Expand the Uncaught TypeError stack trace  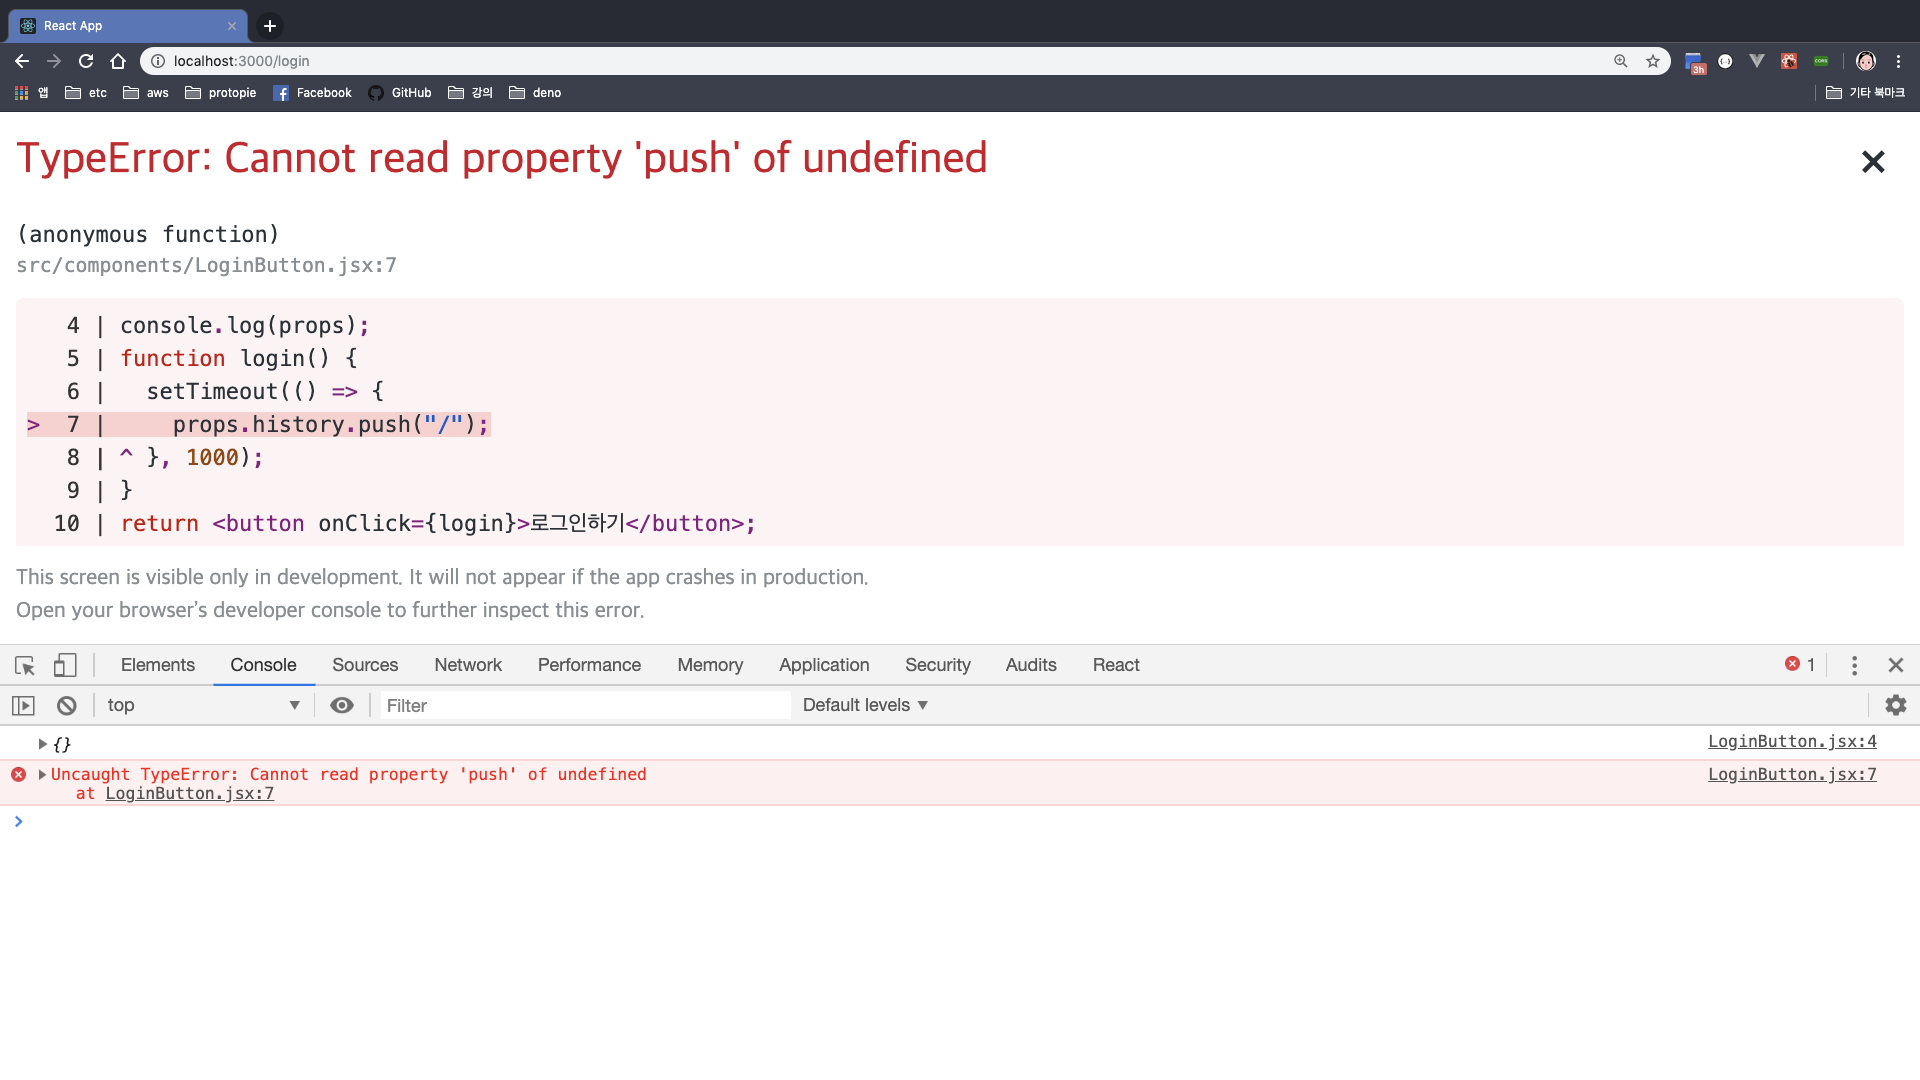pos(42,775)
